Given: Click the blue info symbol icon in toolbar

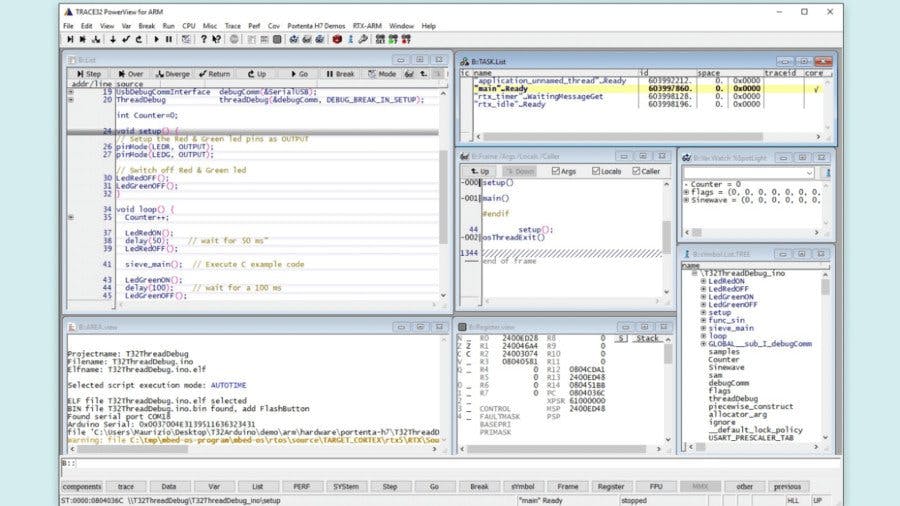Looking at the screenshot, I should tap(350, 40).
